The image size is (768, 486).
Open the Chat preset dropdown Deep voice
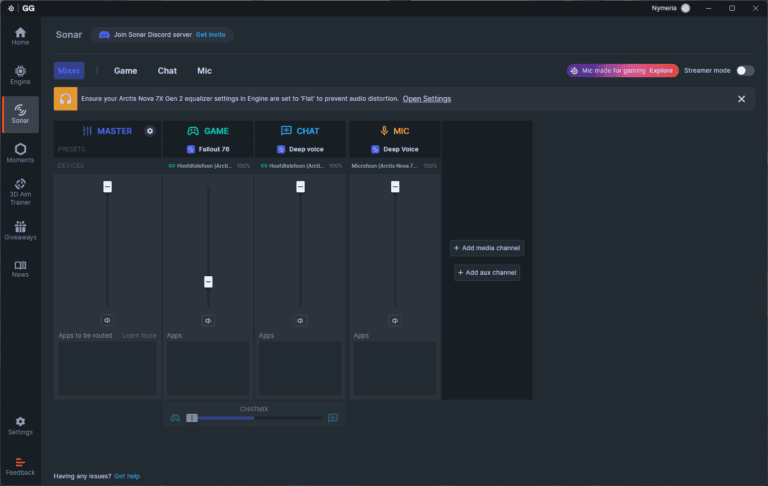coord(300,149)
